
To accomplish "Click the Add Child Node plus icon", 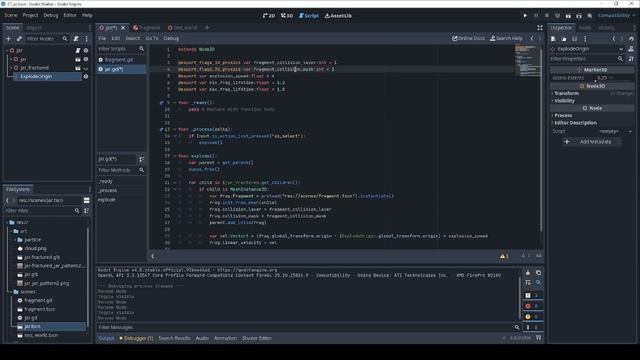I will (x=9, y=39).
